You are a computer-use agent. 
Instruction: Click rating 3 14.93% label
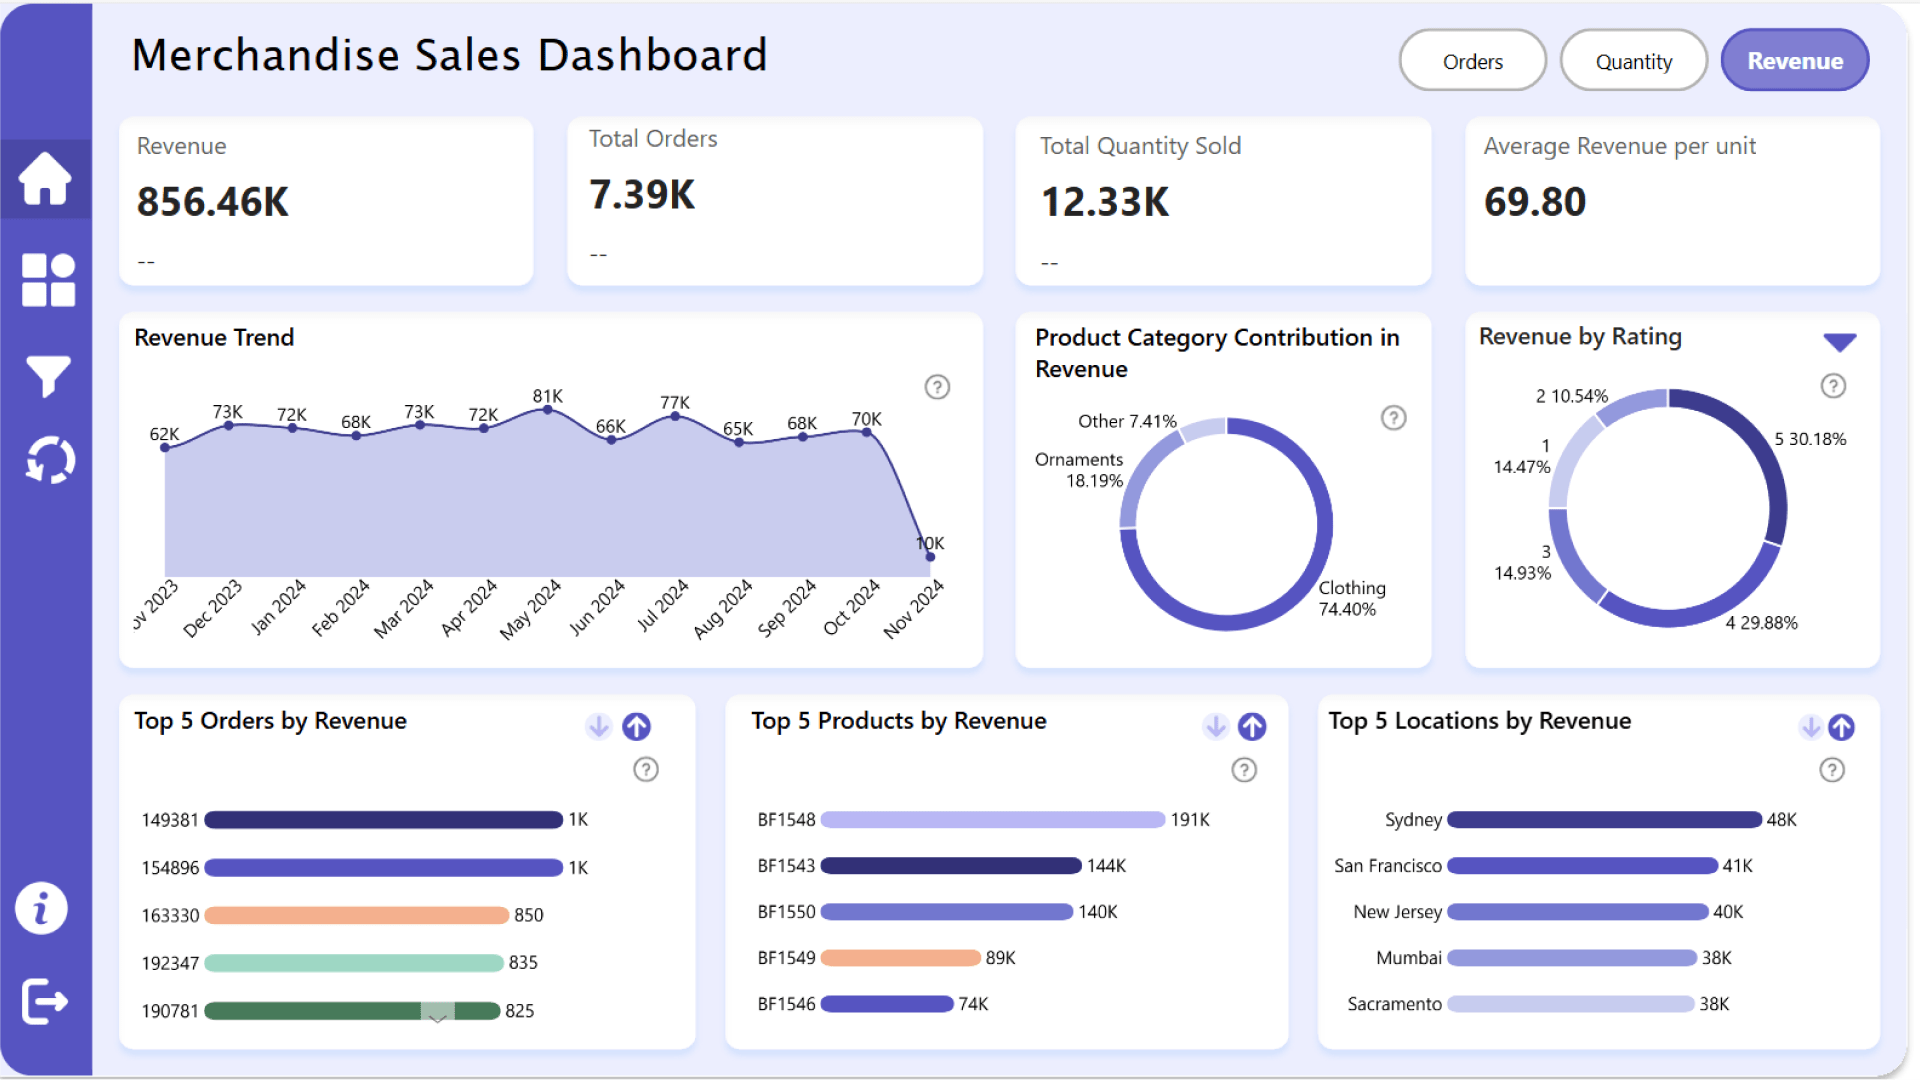(x=1522, y=562)
